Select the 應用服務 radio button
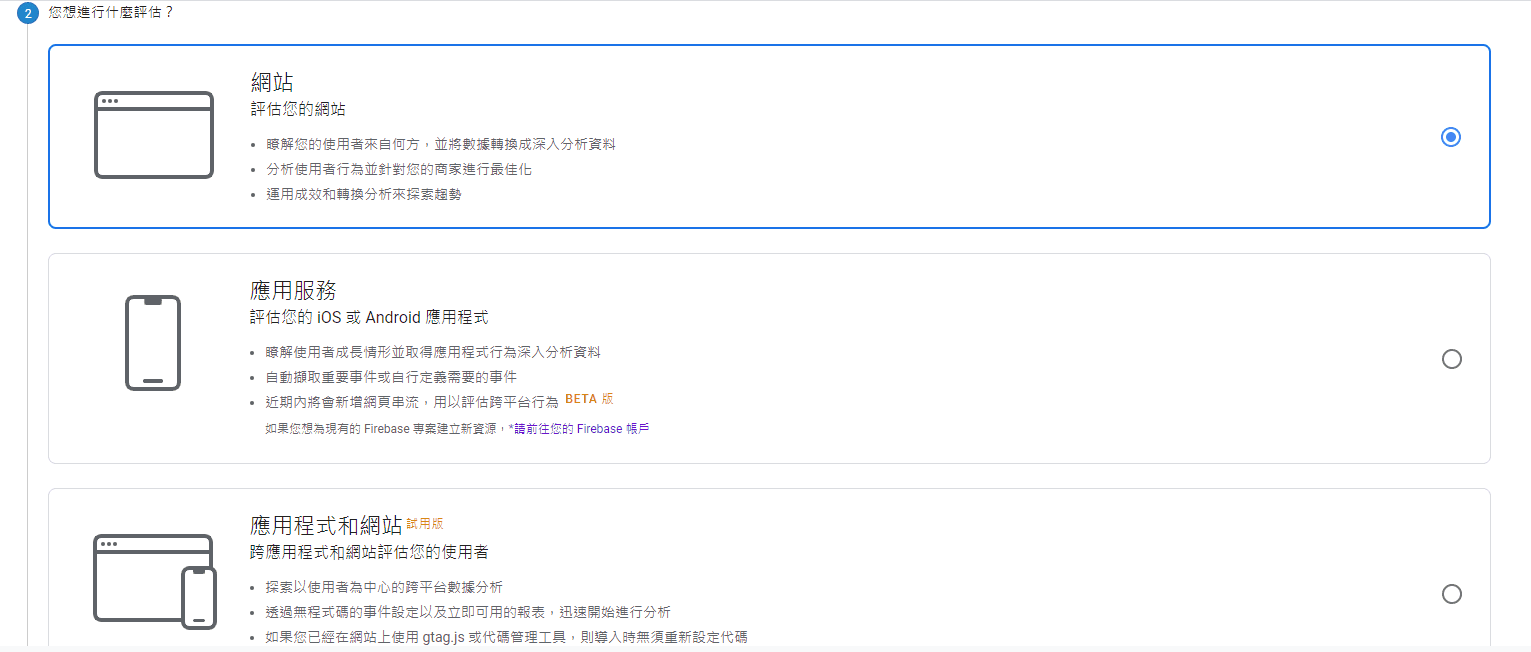The image size is (1531, 652). click(1451, 359)
